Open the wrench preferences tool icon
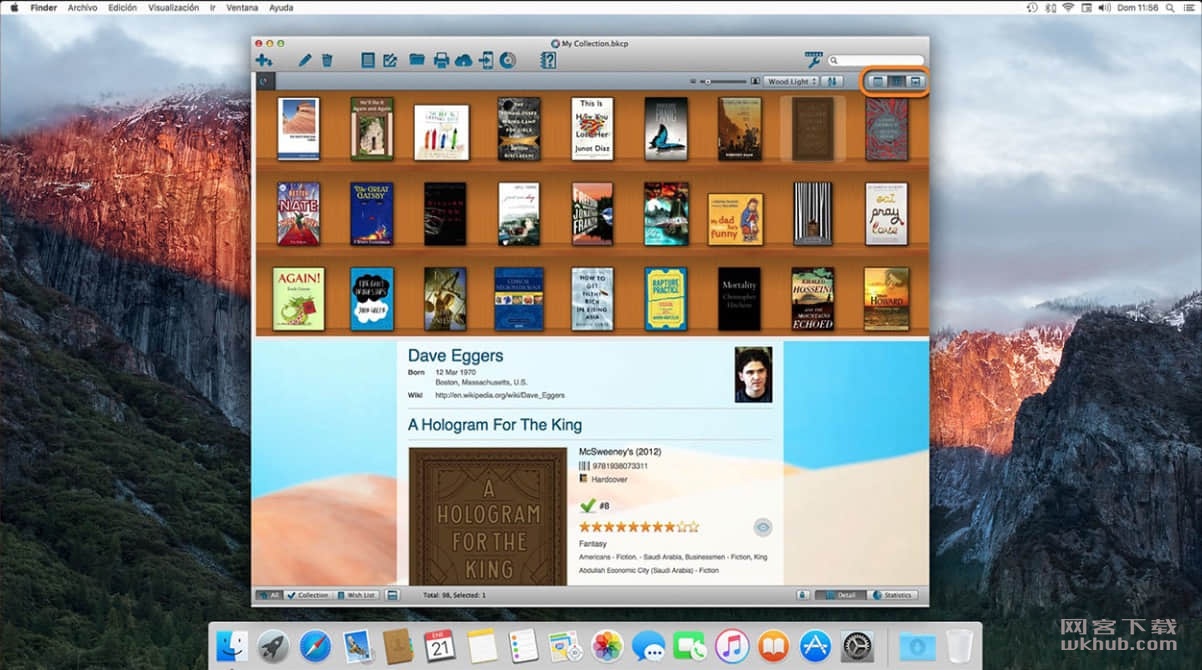1202x670 pixels. (813, 61)
